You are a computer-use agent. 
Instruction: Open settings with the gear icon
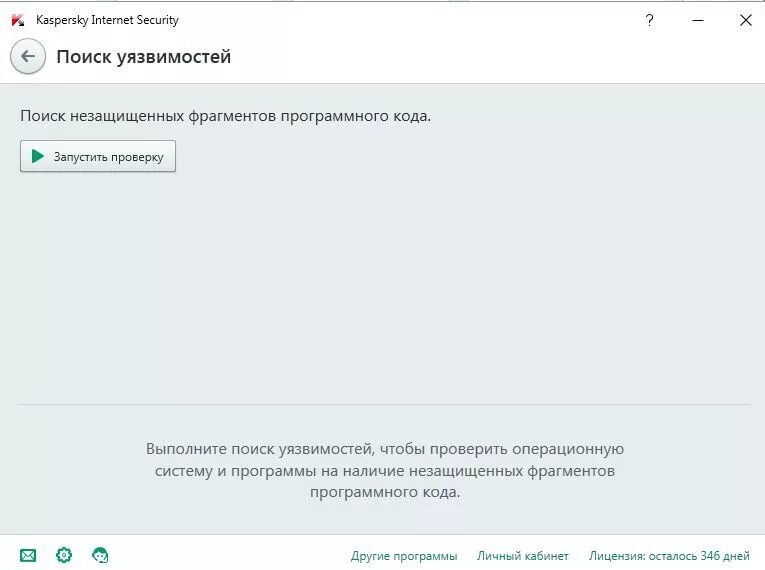click(64, 555)
